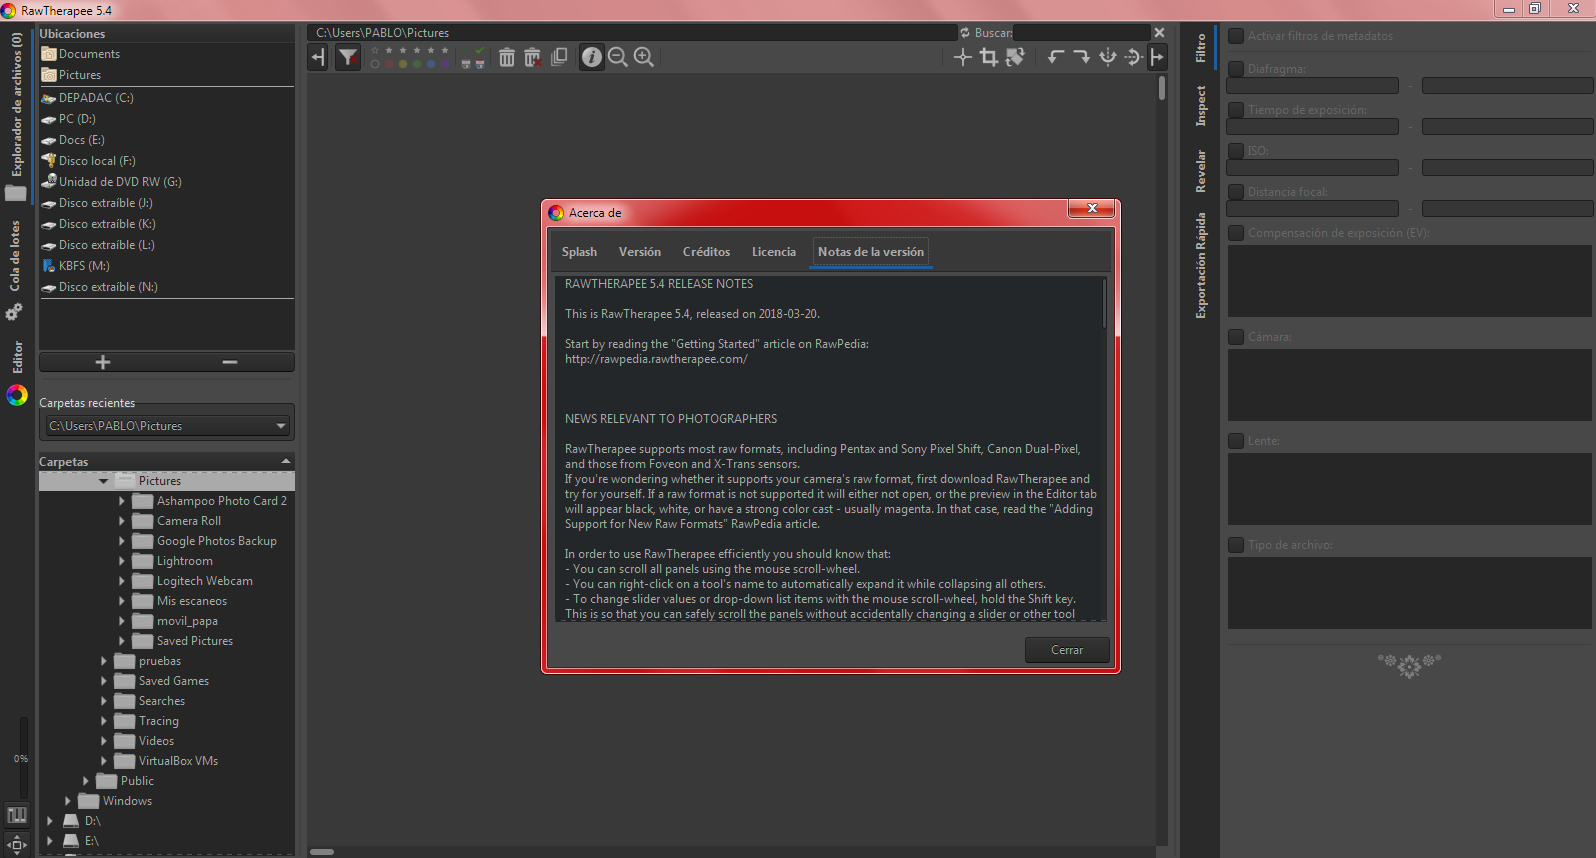1596x858 pixels.
Task: Open Preferences using the sliders icon
Action: click(x=17, y=815)
